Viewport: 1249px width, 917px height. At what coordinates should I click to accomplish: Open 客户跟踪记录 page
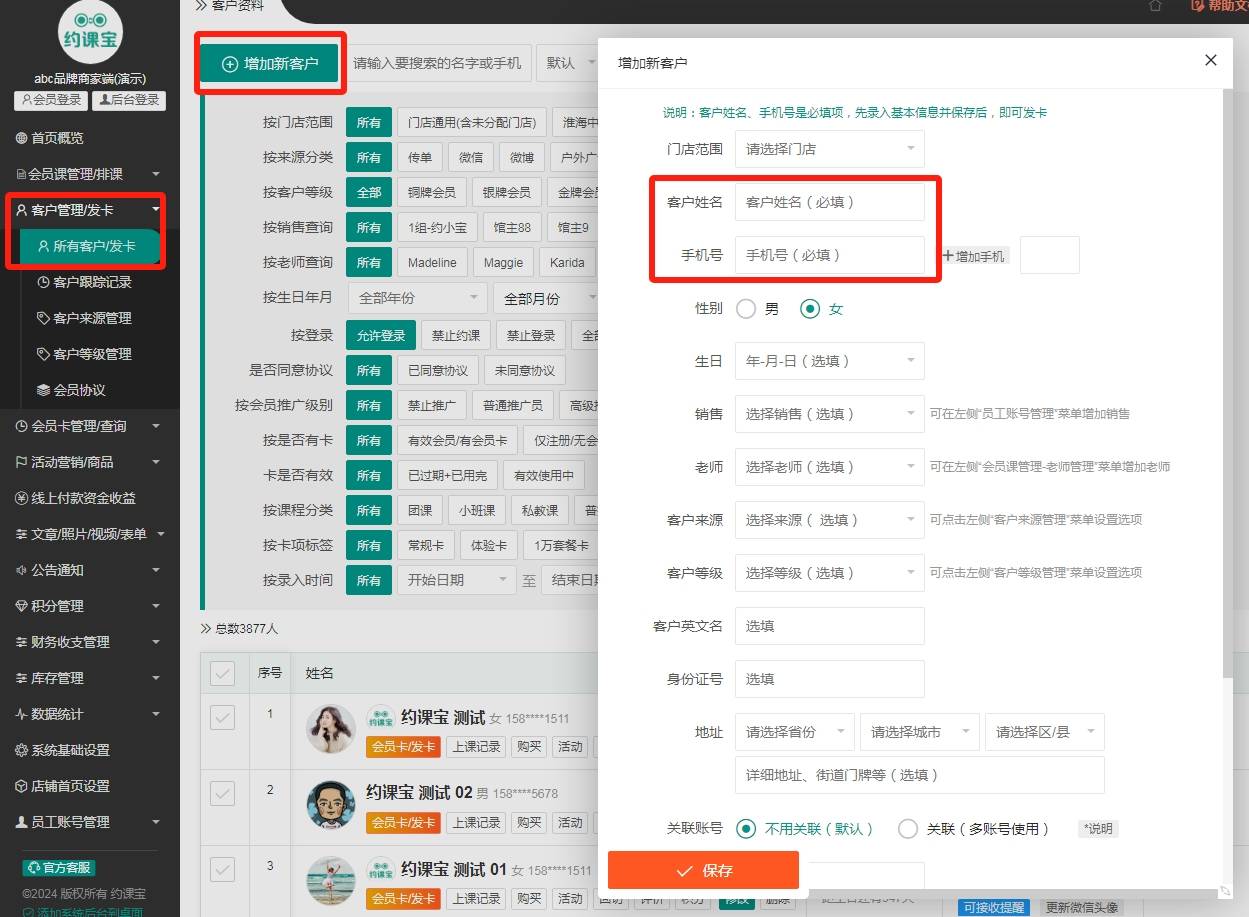[92, 282]
